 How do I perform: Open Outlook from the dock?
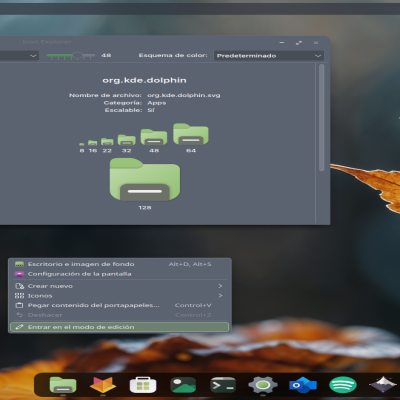[303, 385]
